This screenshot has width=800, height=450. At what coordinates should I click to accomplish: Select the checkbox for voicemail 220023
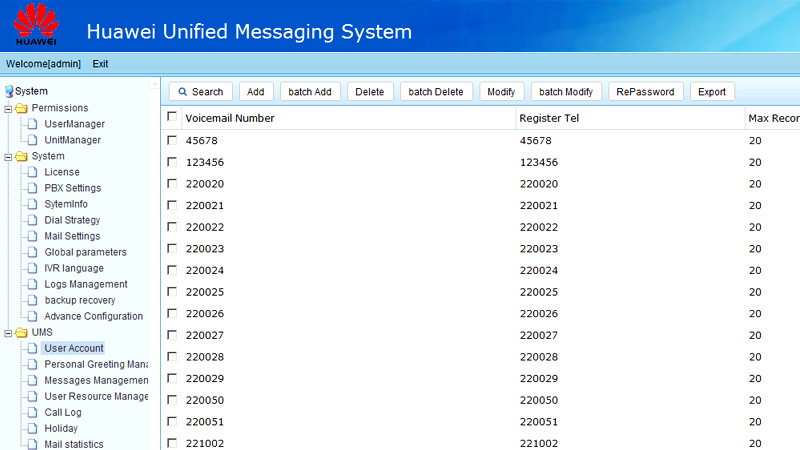click(172, 248)
